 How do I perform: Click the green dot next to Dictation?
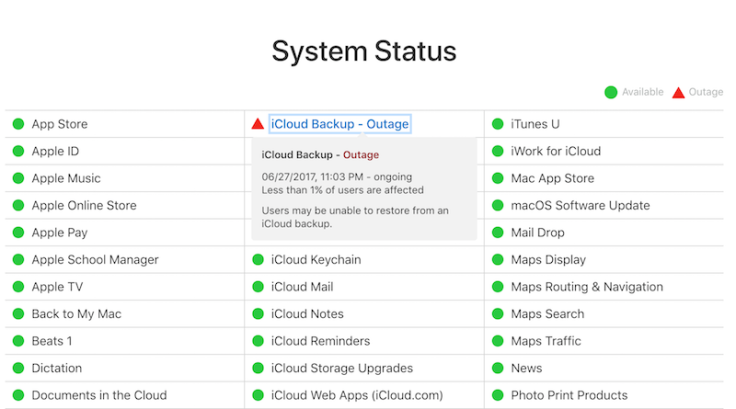[18, 368]
